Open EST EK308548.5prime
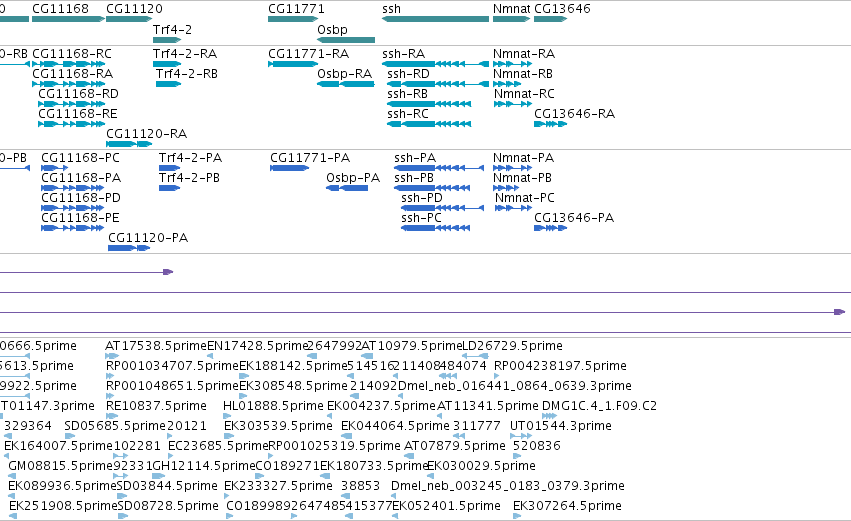The height and width of the screenshot is (521, 851). coord(294,386)
